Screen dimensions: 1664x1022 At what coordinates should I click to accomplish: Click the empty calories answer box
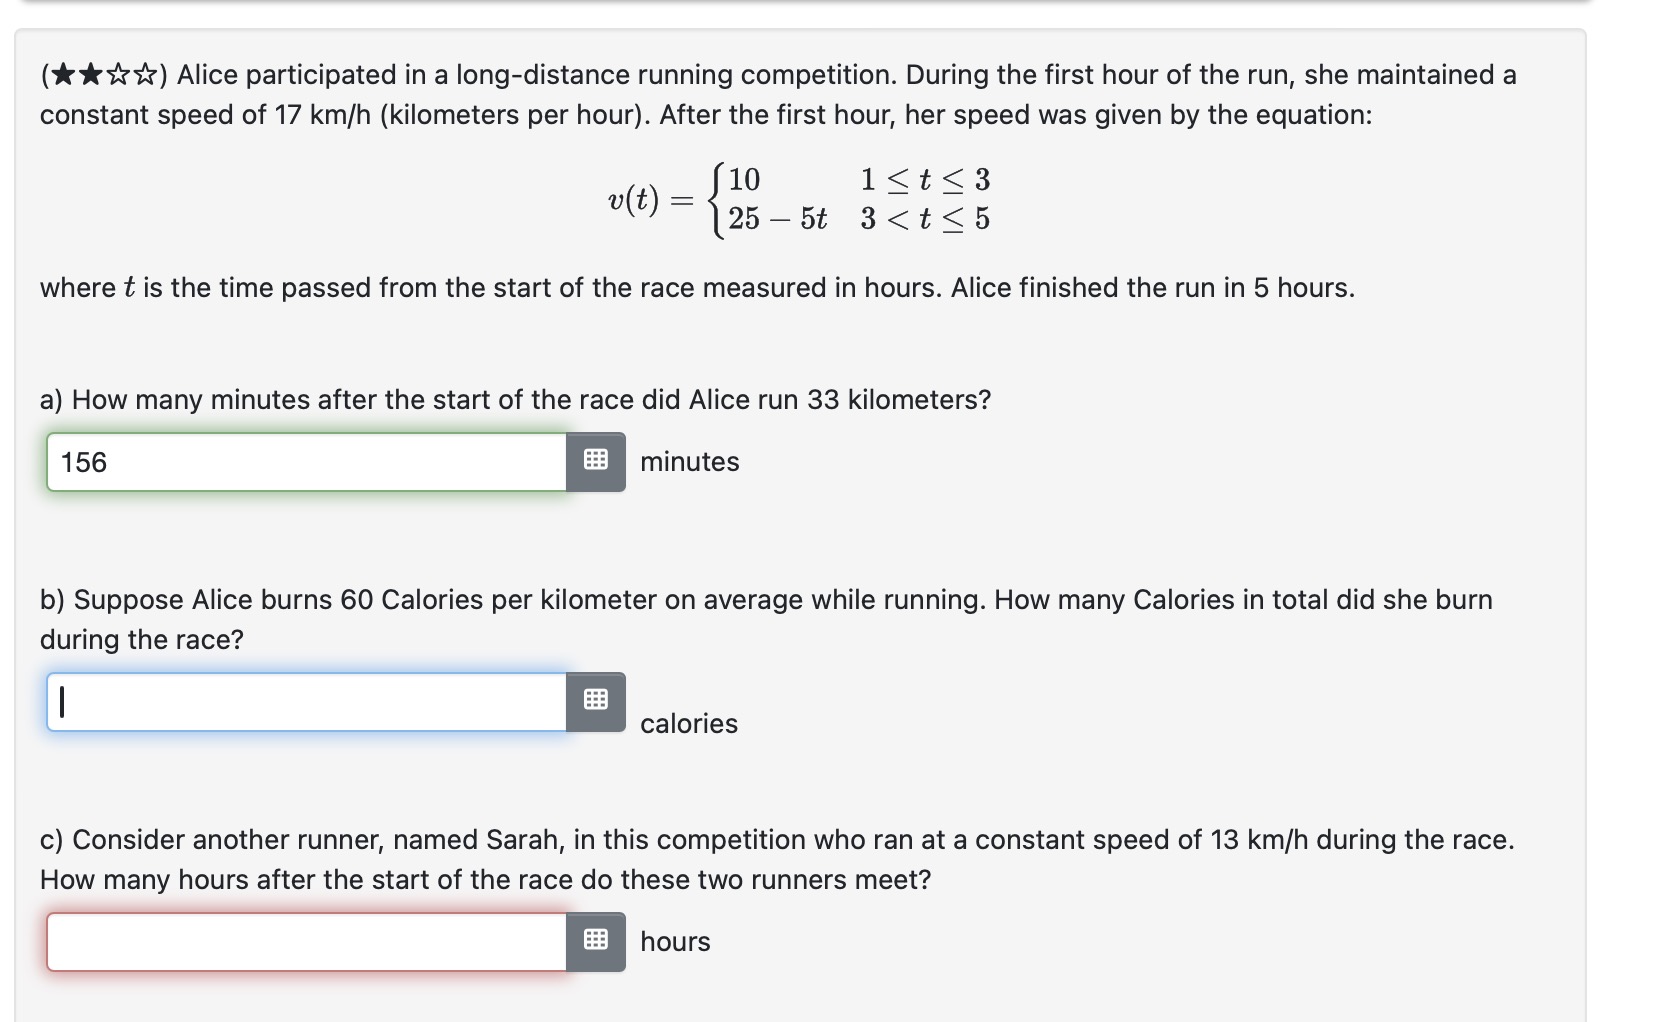coord(300,701)
